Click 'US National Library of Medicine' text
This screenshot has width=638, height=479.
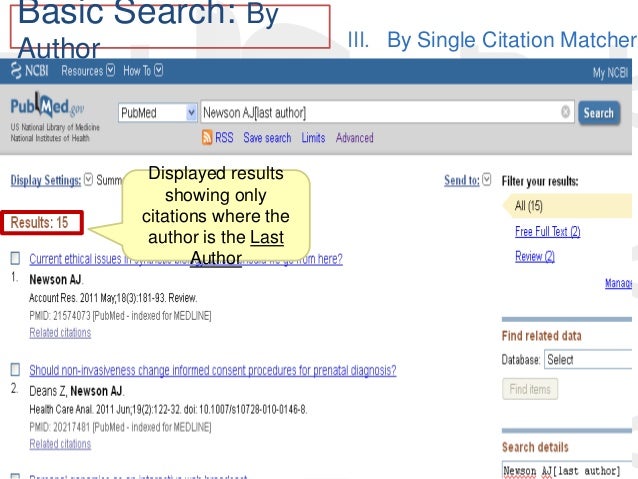(x=55, y=127)
